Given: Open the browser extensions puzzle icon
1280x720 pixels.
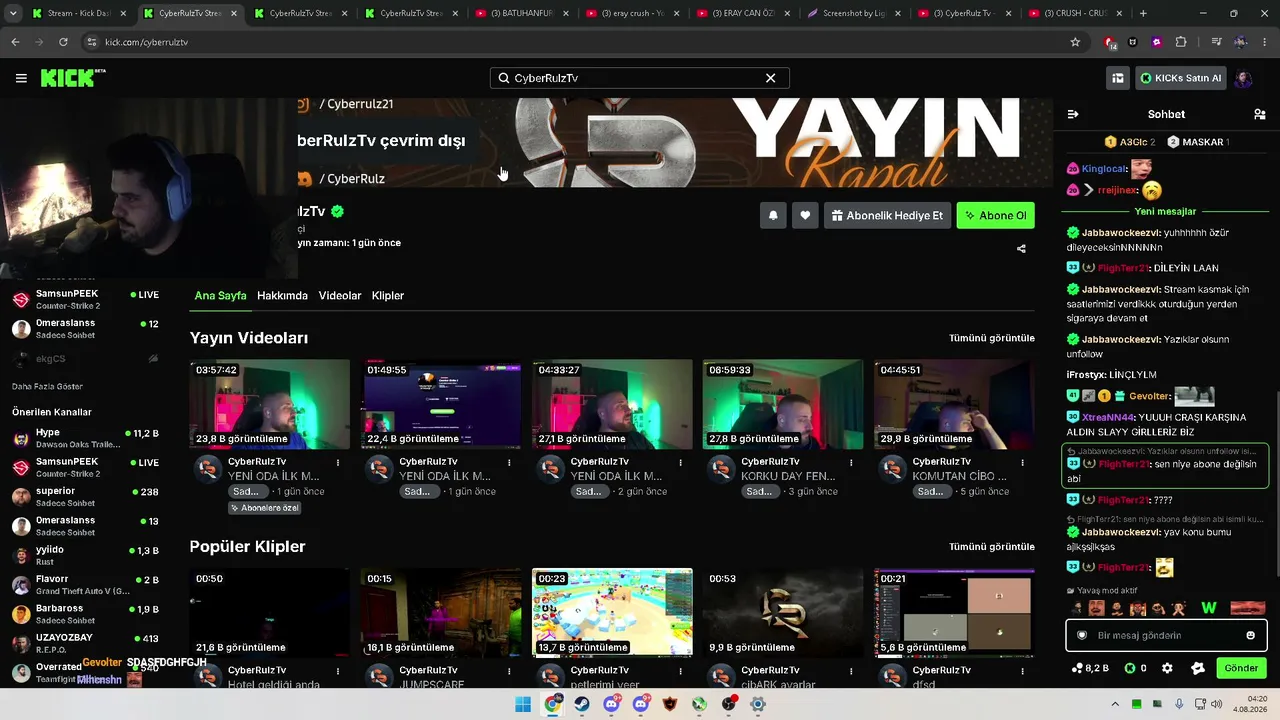Looking at the screenshot, I should 1181,42.
